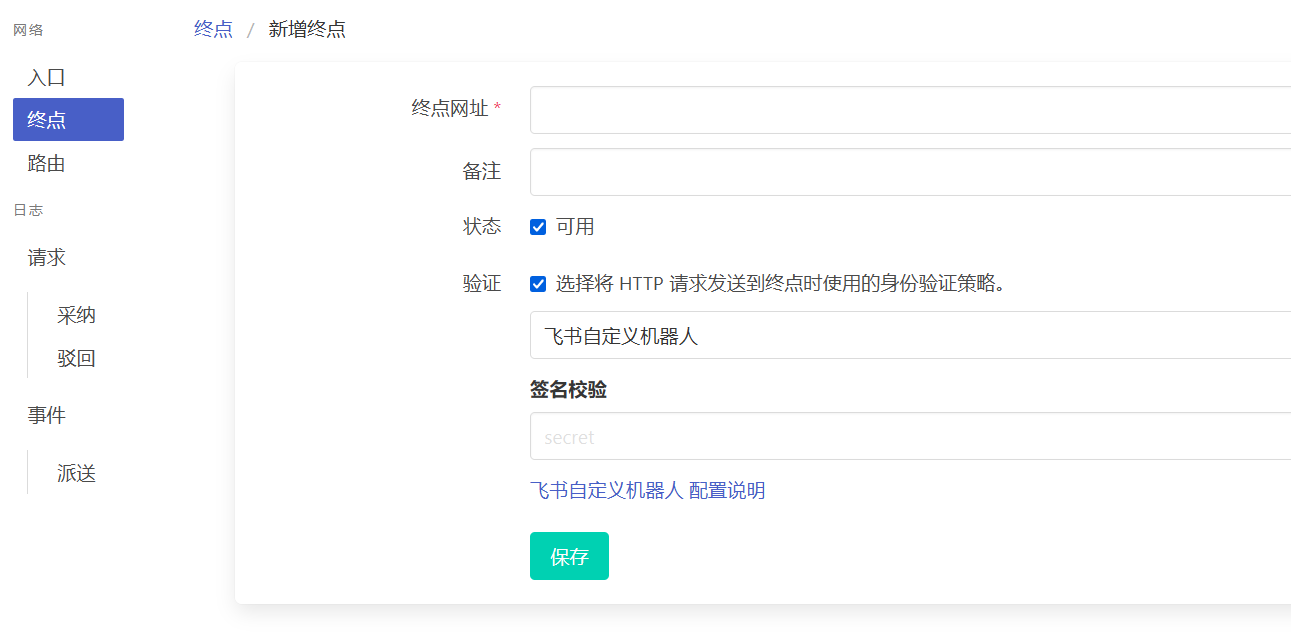Click the secret signature input field
Viewport: 1291px width, 641px height.
point(910,437)
